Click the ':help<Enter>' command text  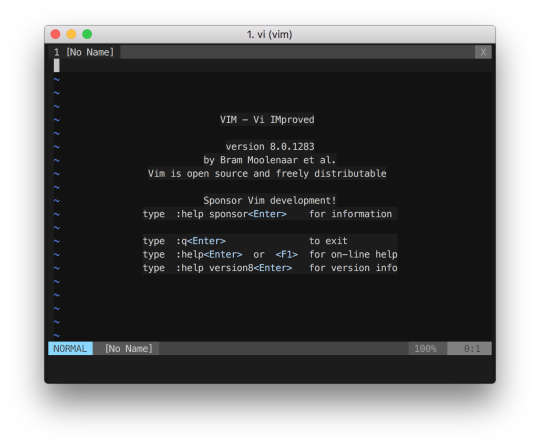tap(209, 254)
